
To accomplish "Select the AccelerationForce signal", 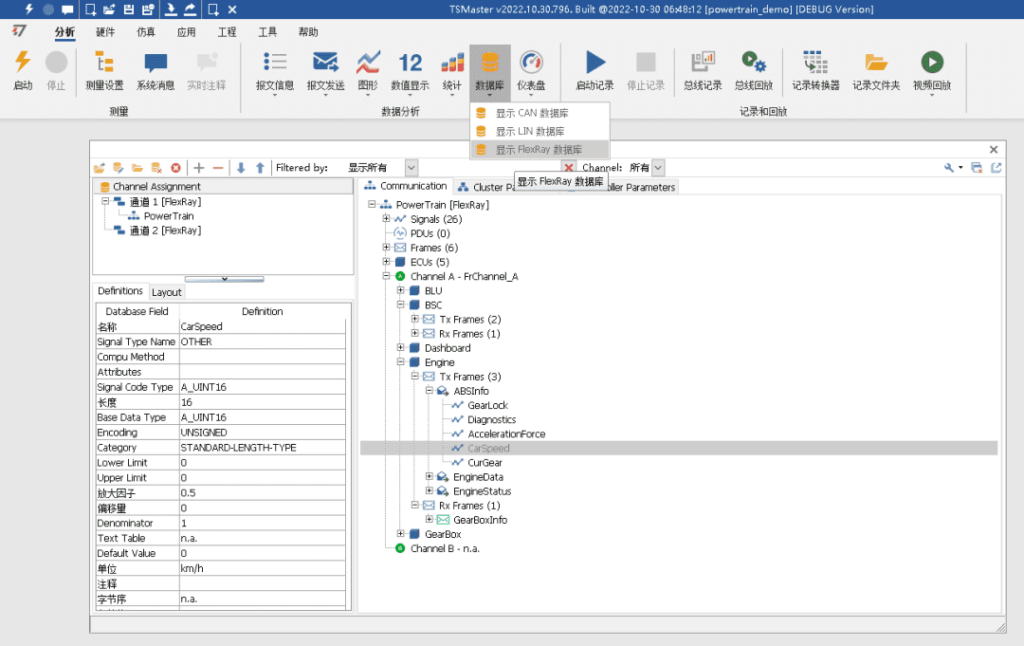I will click(506, 434).
